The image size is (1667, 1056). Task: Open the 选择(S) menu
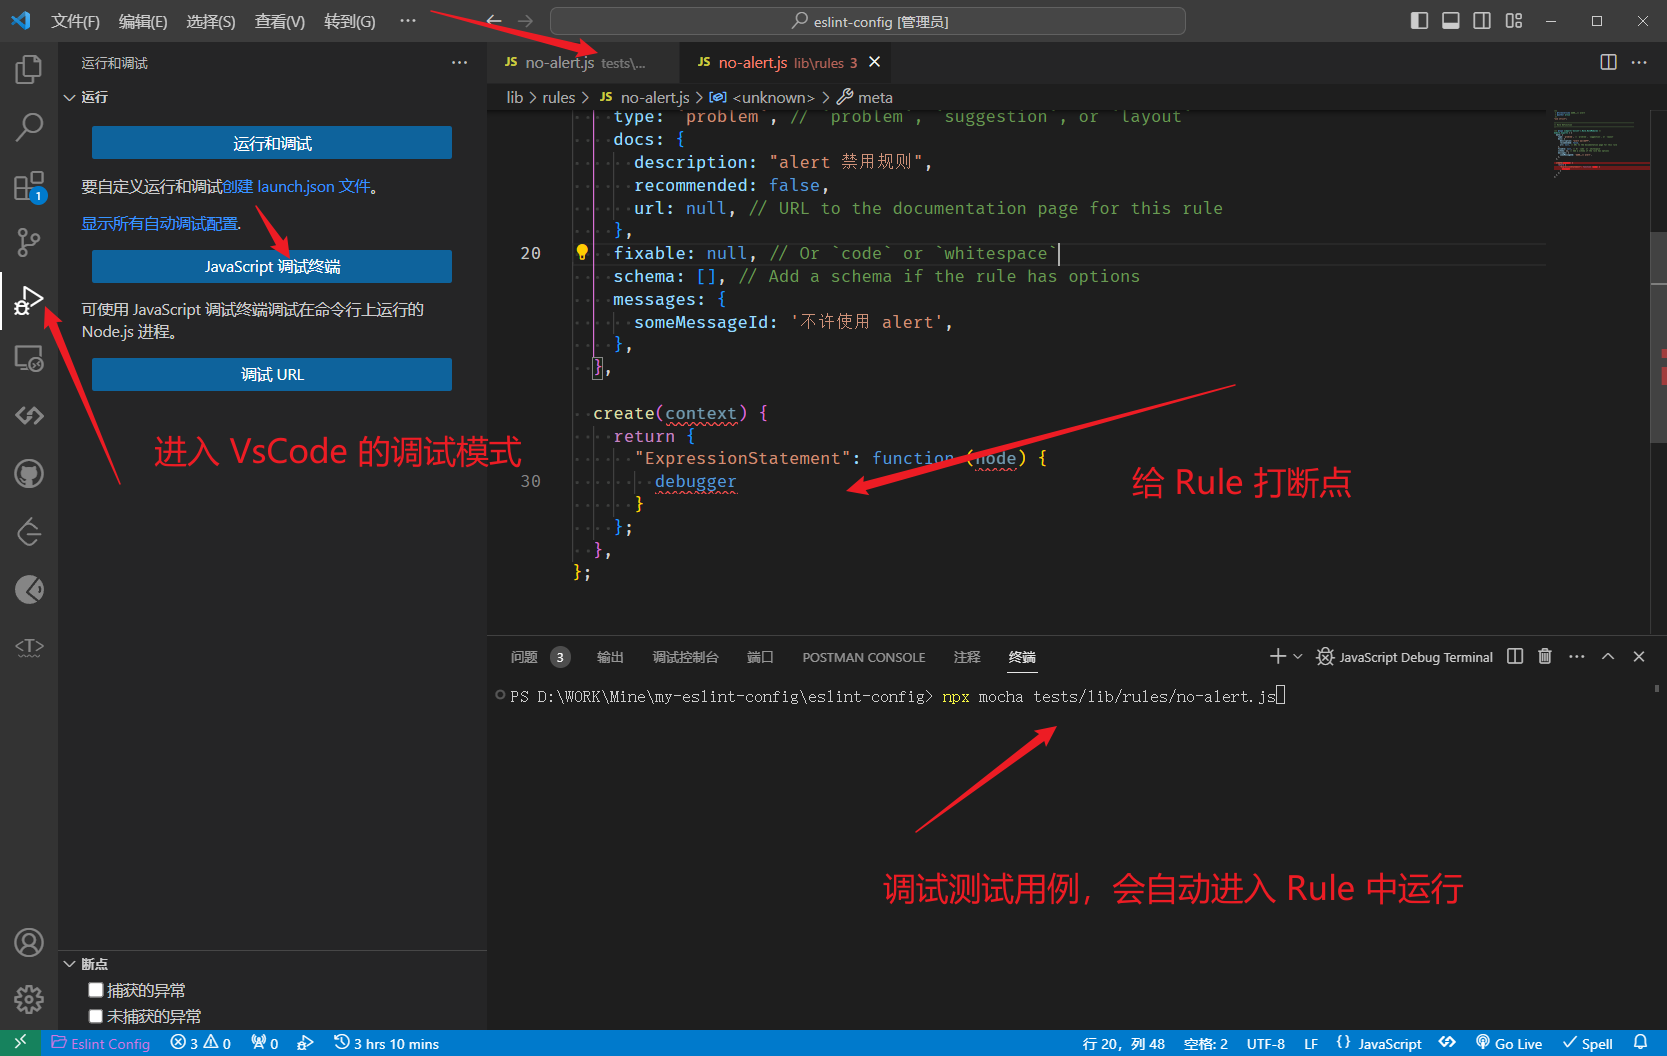pos(211,21)
